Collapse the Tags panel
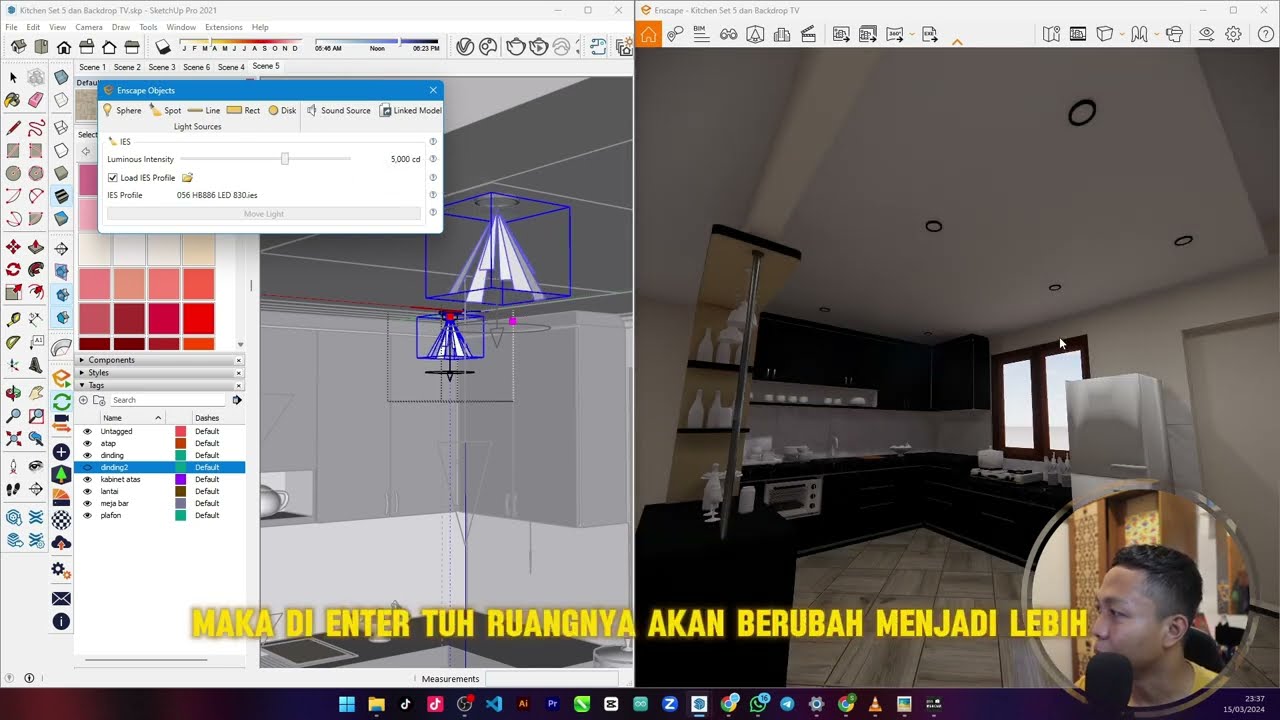The height and width of the screenshot is (720, 1280). [82, 385]
